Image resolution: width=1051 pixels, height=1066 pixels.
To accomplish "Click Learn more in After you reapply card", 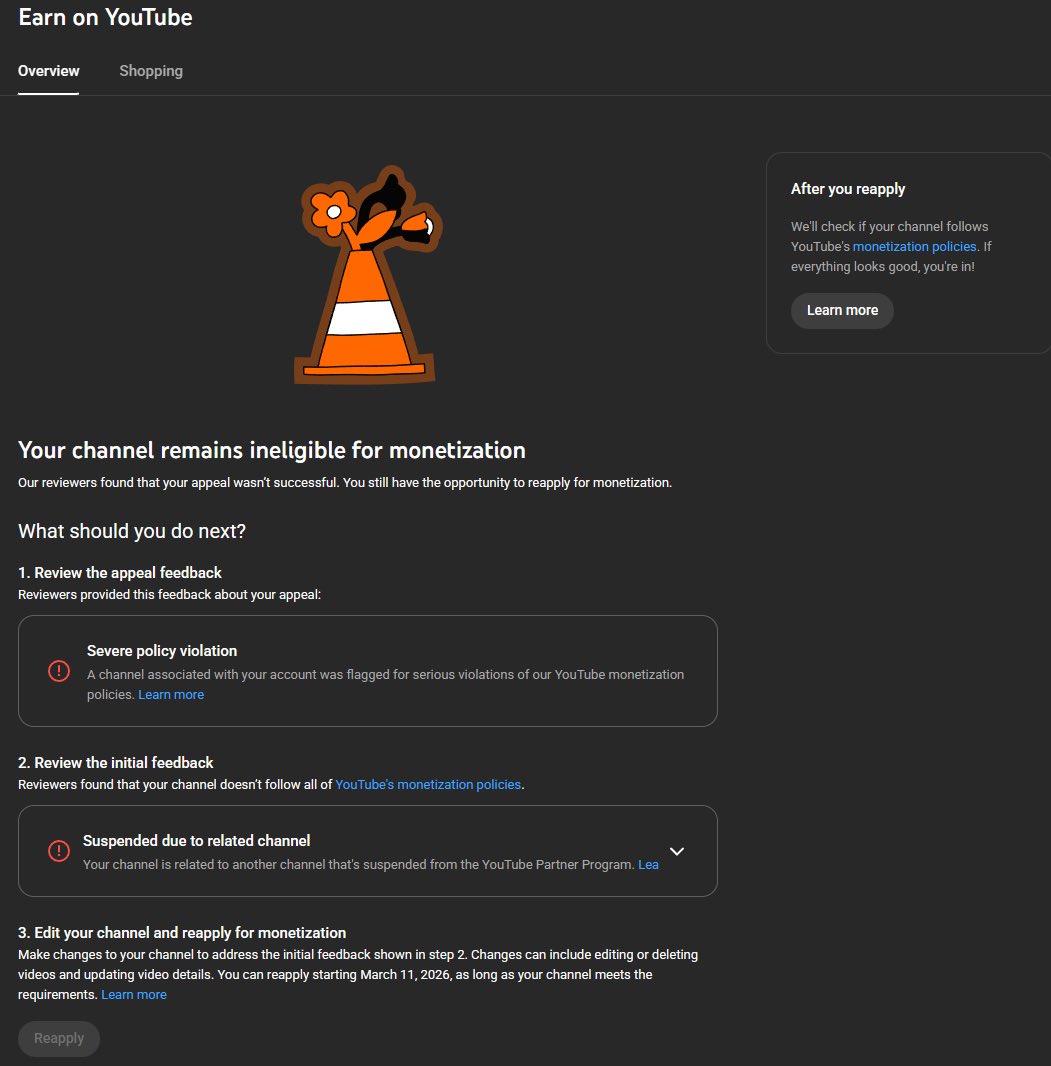I will 842,311.
